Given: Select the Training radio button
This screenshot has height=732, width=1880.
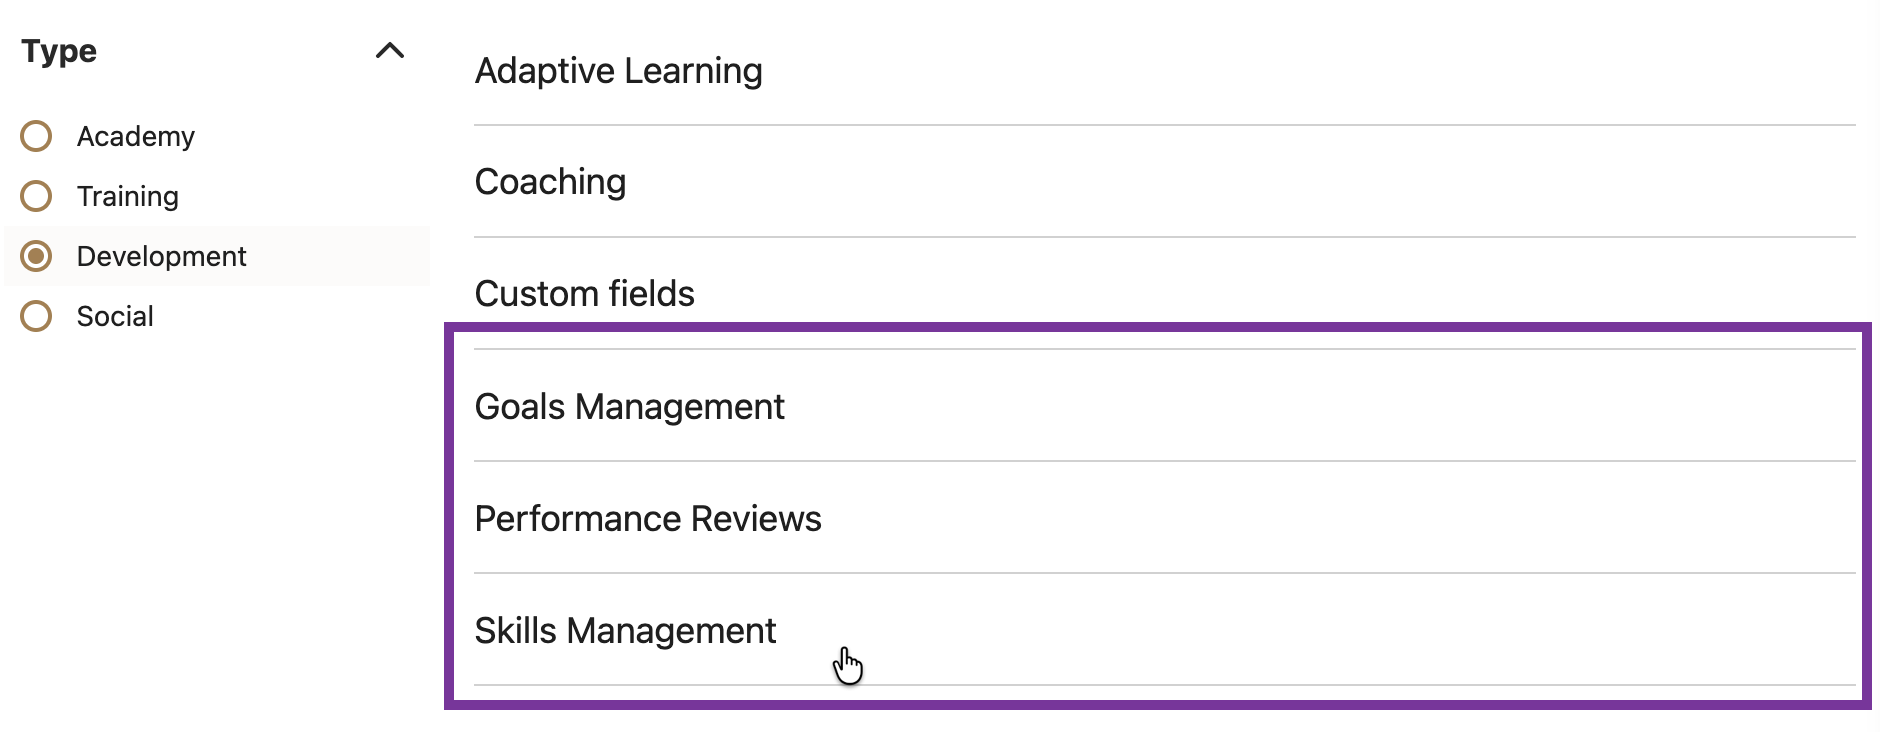Looking at the screenshot, I should pos(37,196).
